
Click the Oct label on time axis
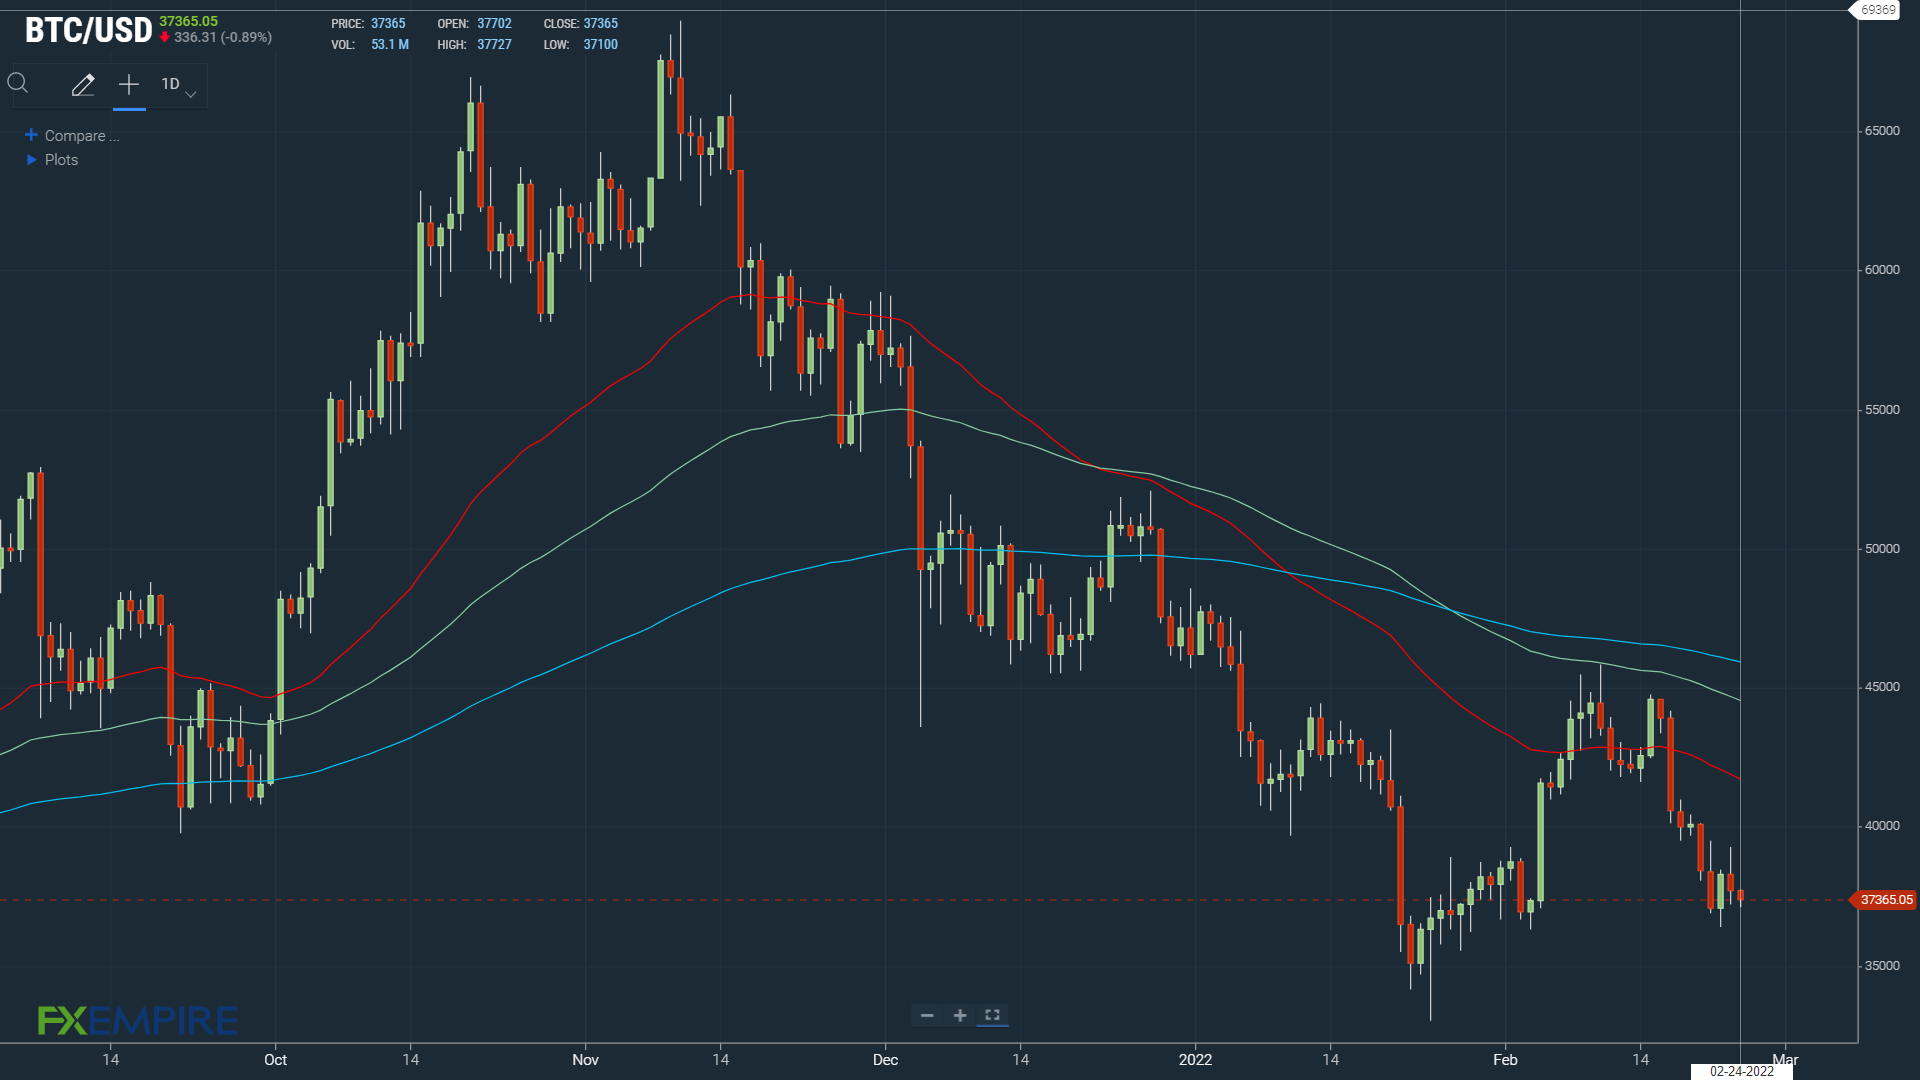click(275, 1060)
